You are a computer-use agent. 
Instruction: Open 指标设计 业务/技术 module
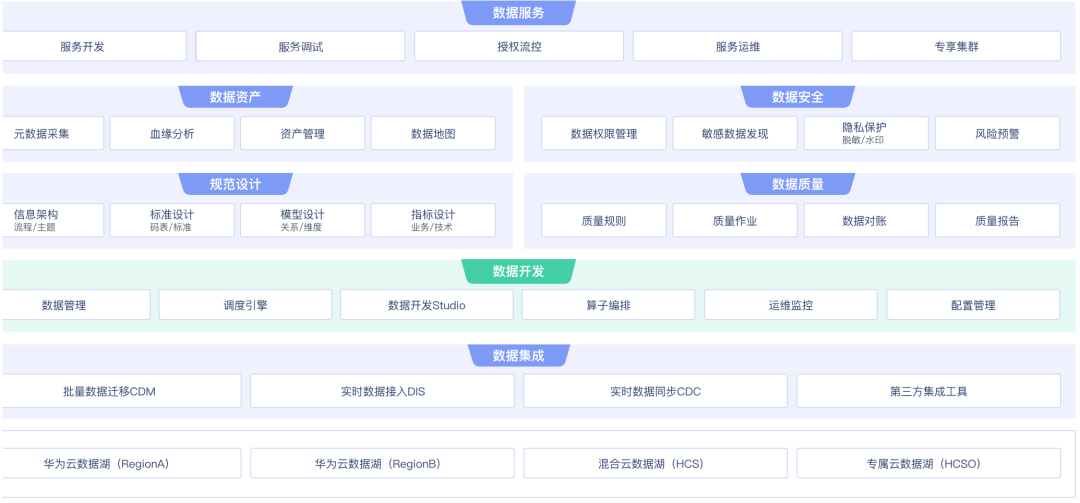pos(432,221)
